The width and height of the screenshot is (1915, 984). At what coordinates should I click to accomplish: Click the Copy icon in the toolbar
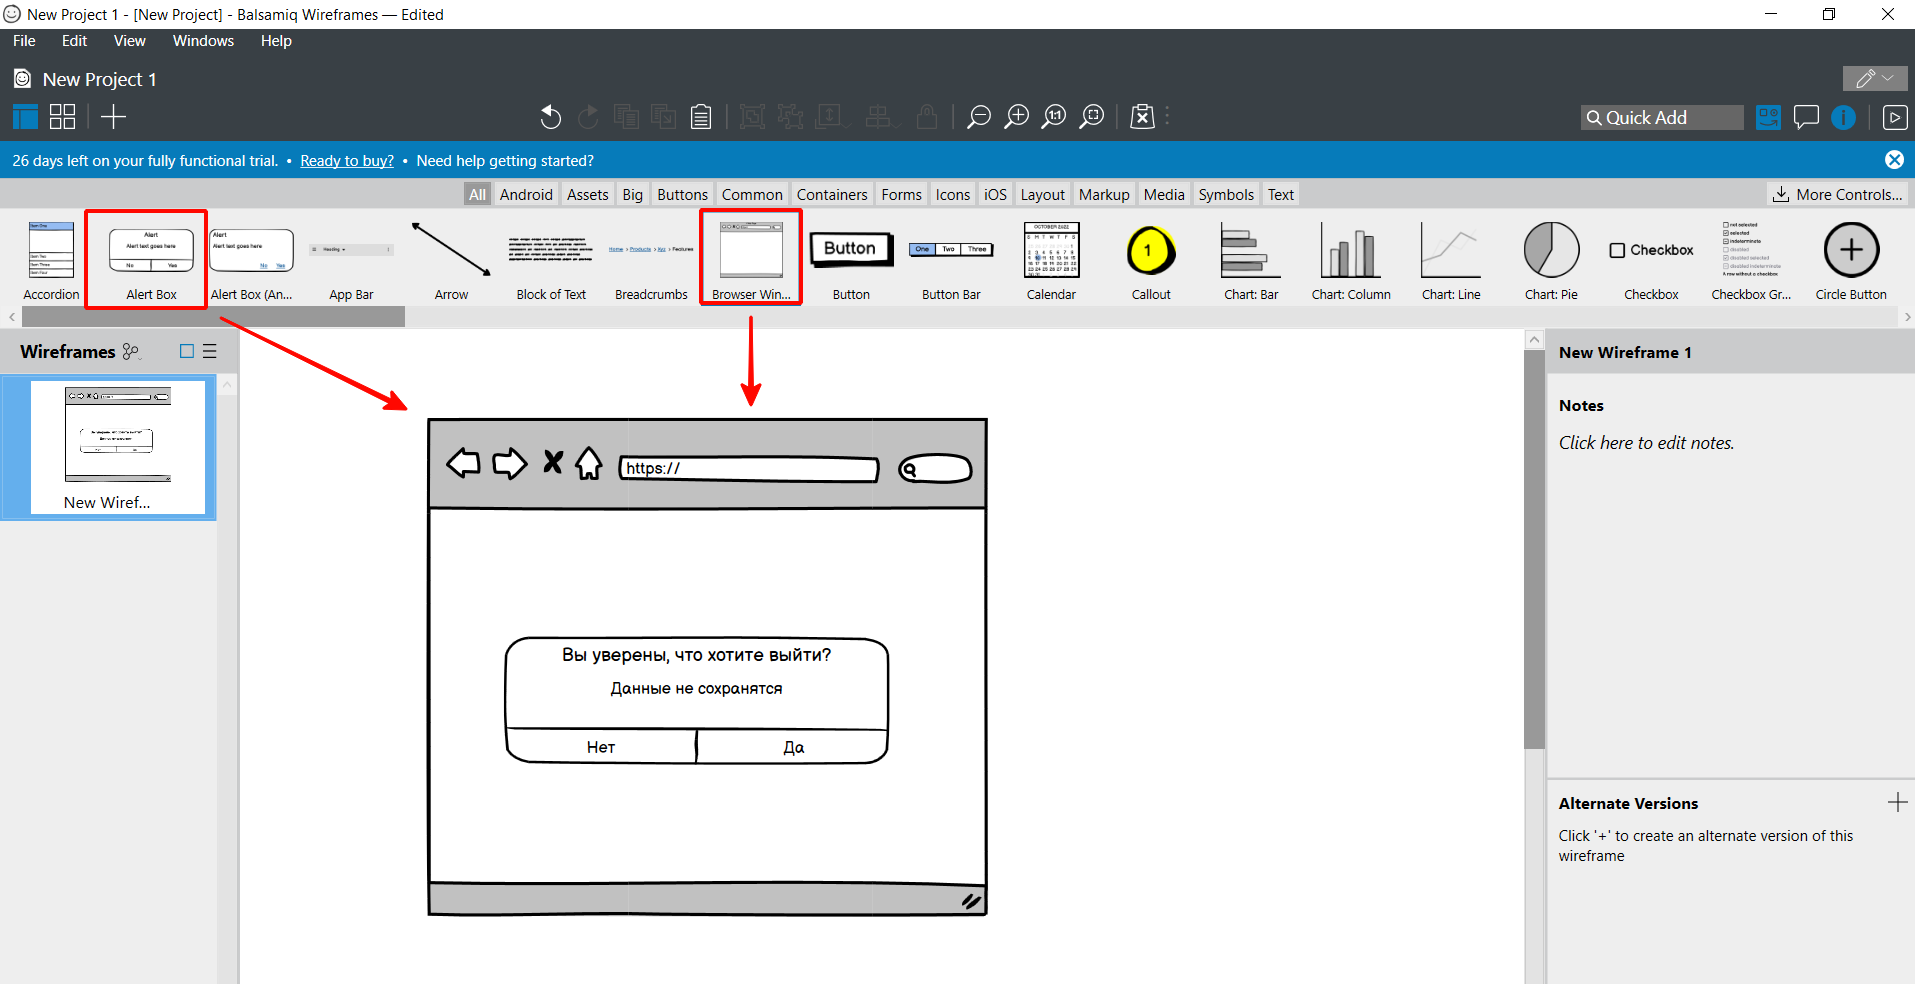click(x=626, y=117)
